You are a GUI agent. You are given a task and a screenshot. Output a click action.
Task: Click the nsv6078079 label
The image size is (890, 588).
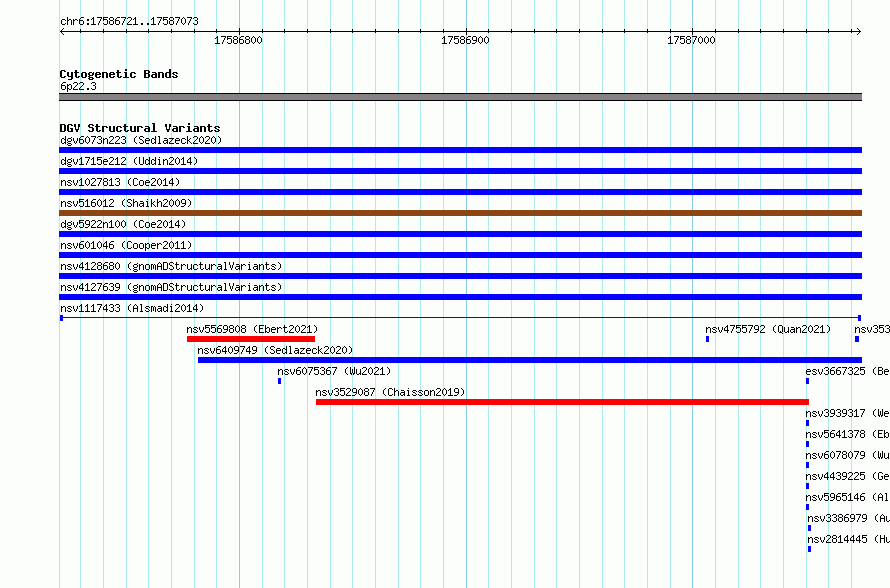point(847,455)
